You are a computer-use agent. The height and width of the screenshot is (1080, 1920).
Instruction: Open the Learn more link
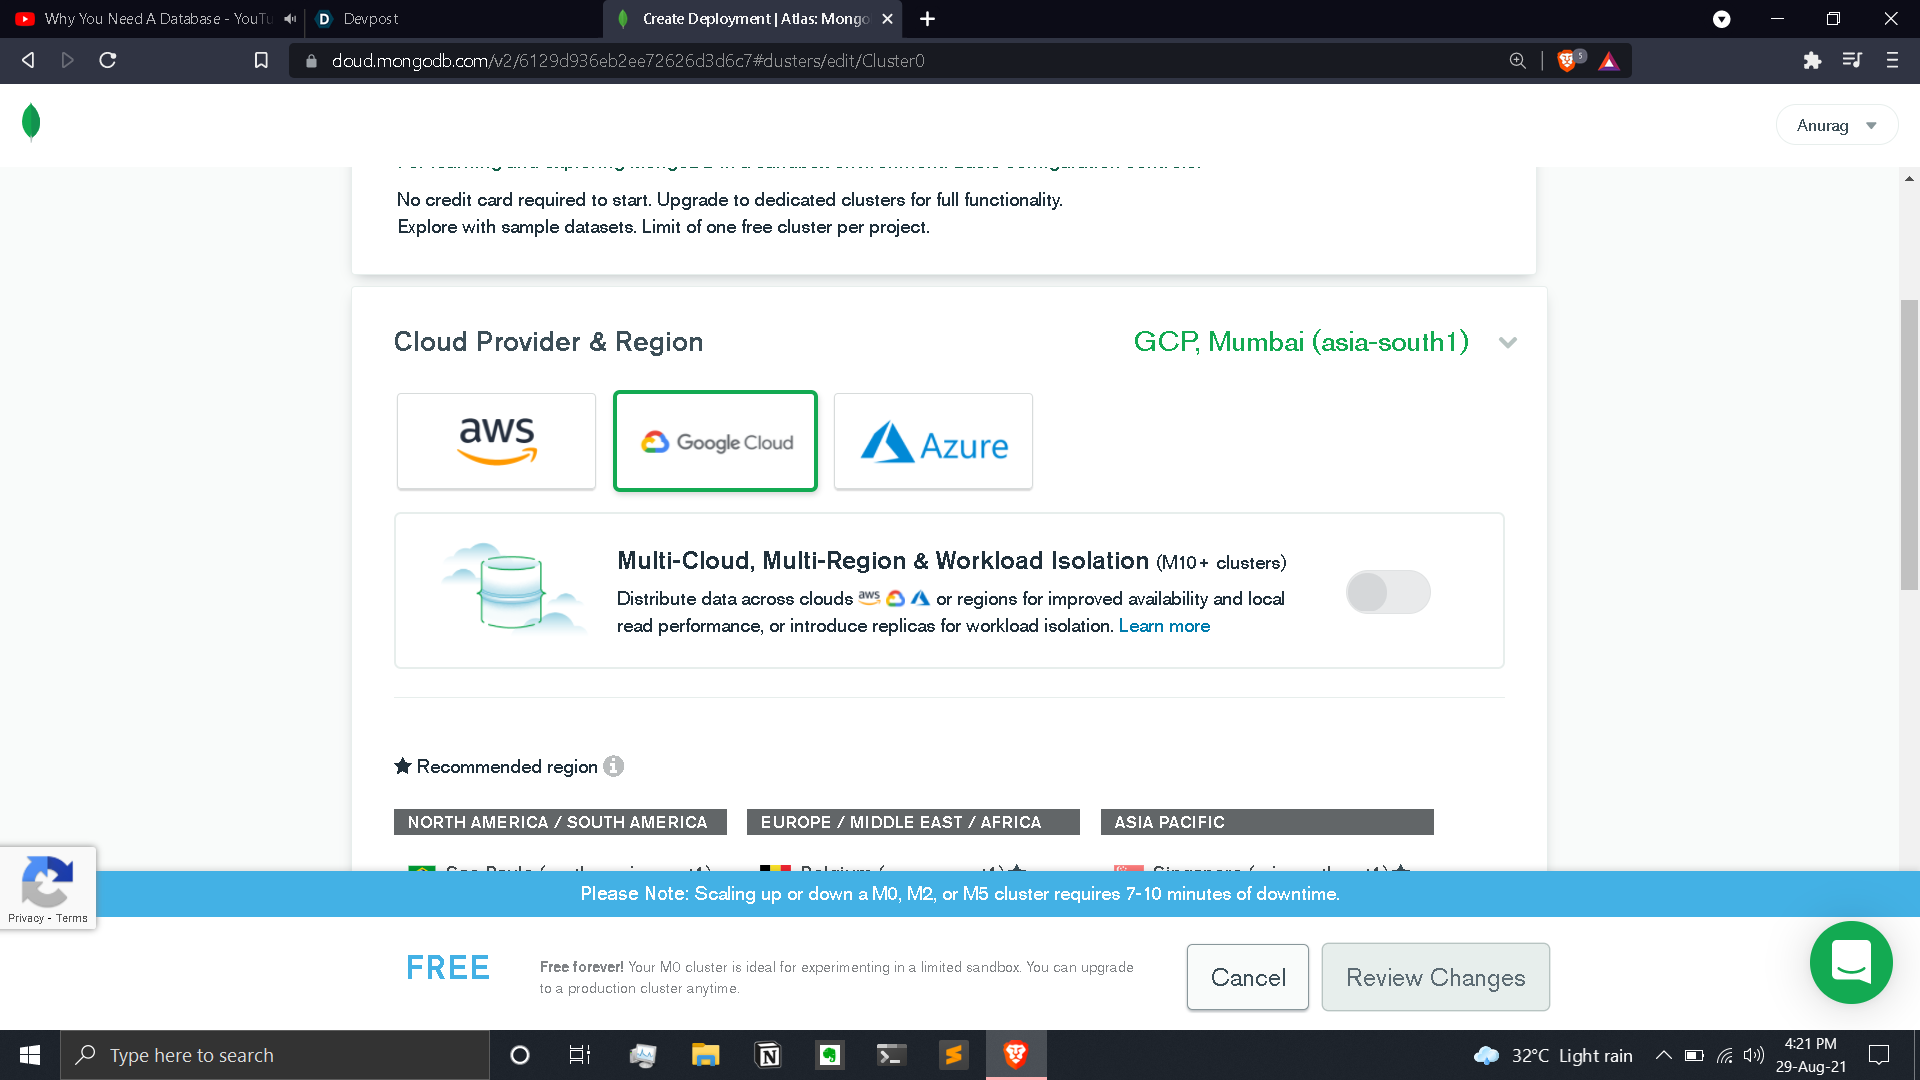click(x=1164, y=626)
